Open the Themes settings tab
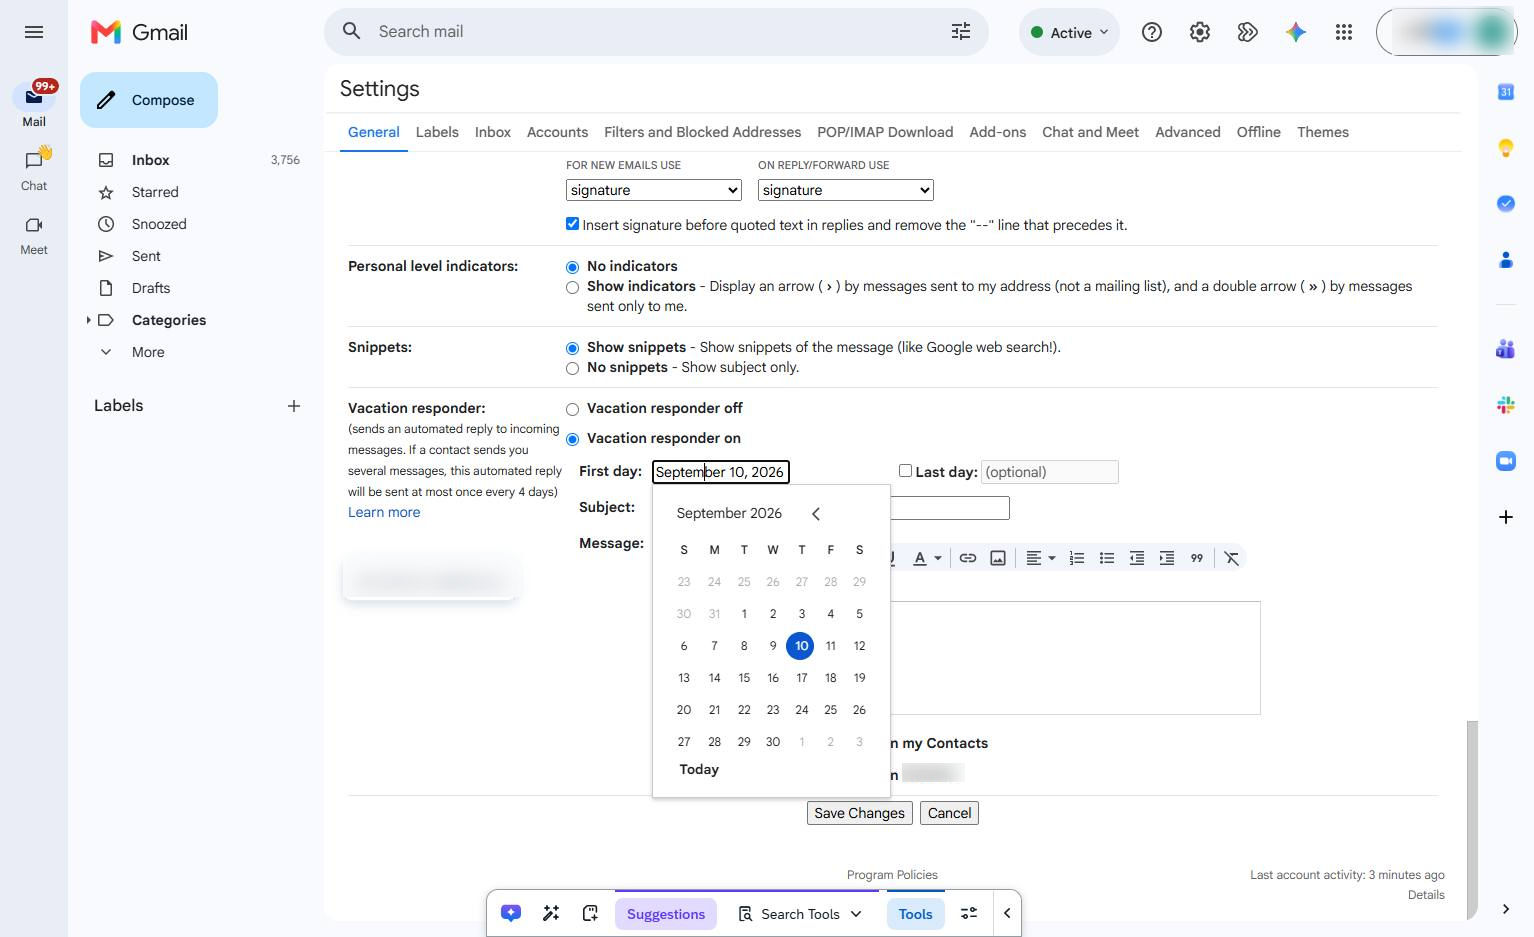 point(1323,132)
